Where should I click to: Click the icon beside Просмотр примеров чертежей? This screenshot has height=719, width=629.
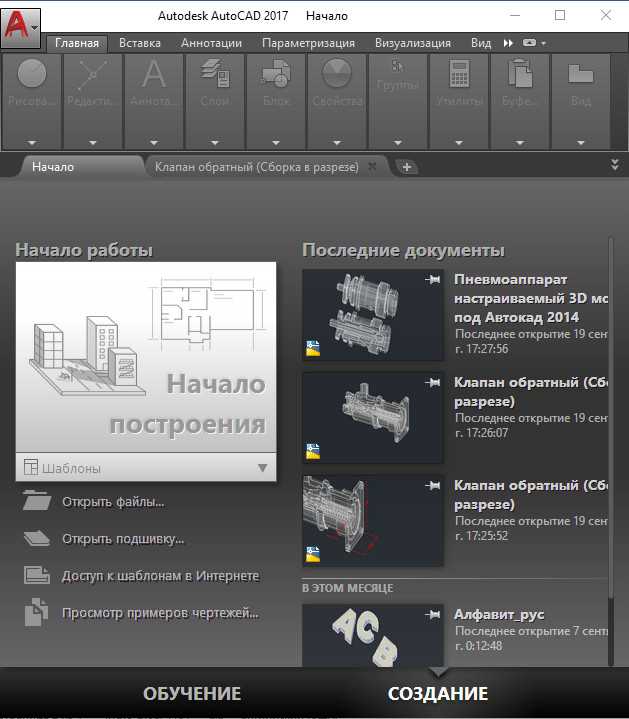pos(37,613)
